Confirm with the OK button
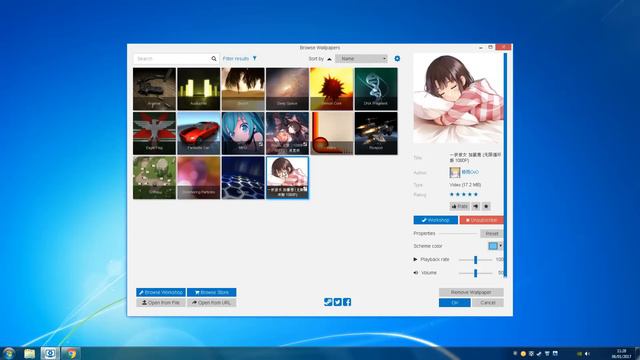 tap(455, 302)
